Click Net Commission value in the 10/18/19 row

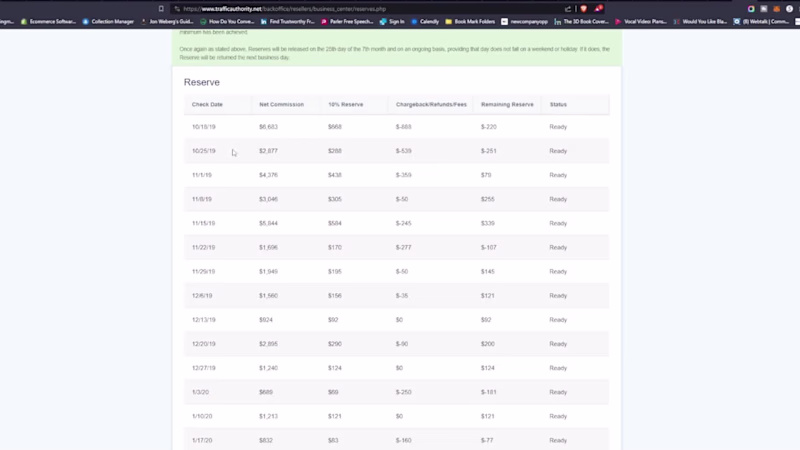tap(268, 127)
